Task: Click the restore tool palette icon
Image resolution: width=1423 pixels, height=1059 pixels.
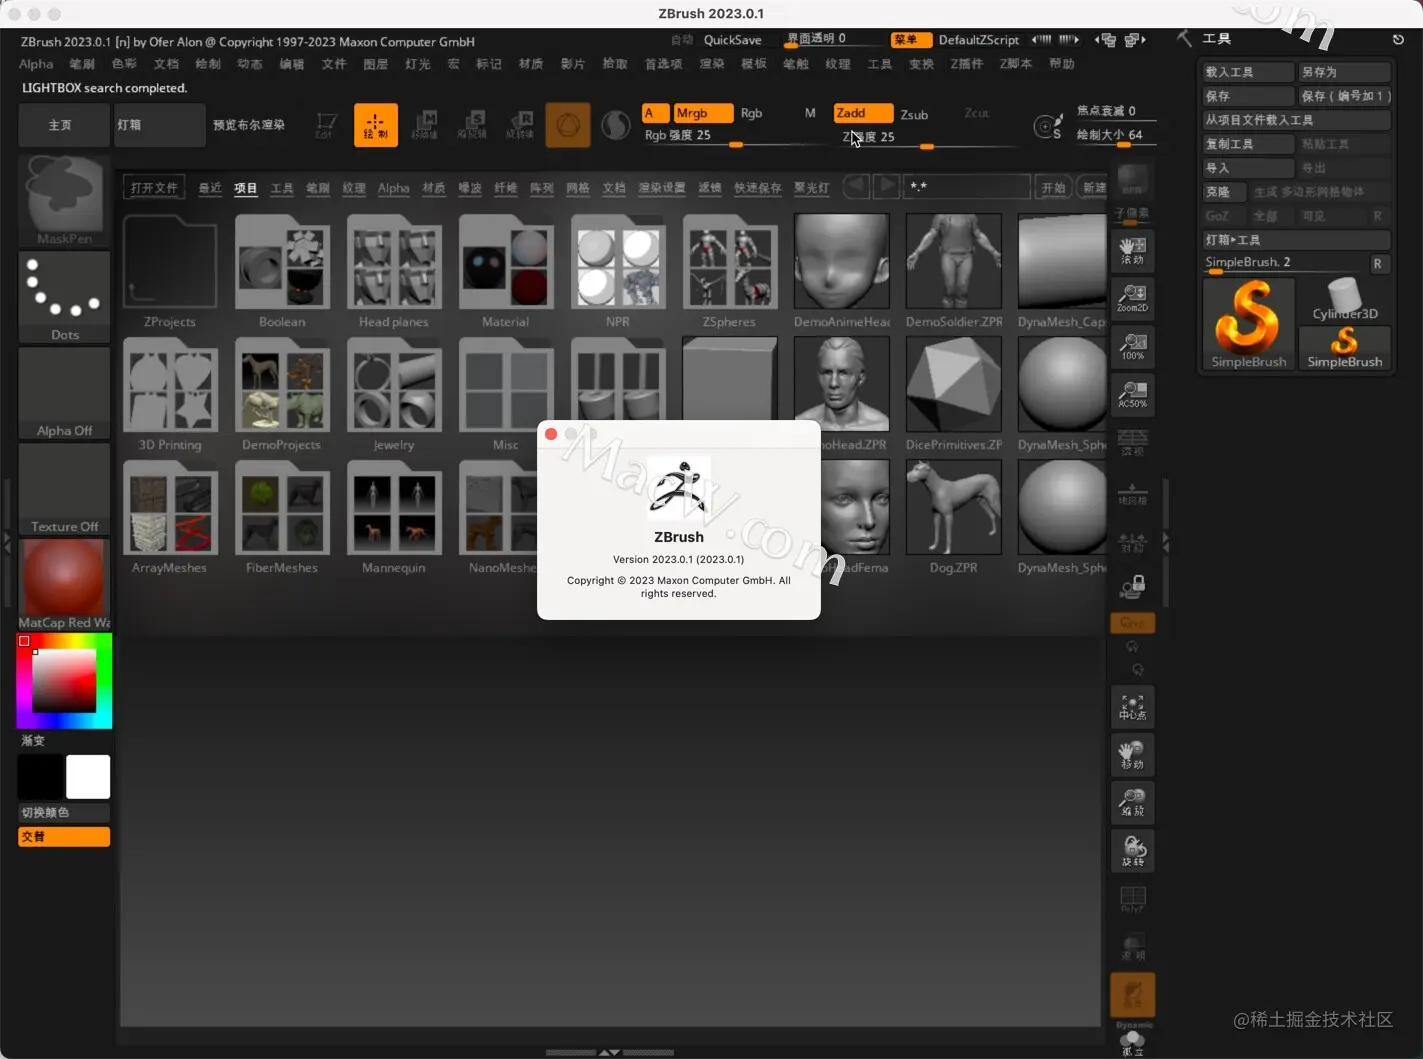Action: (x=1398, y=39)
